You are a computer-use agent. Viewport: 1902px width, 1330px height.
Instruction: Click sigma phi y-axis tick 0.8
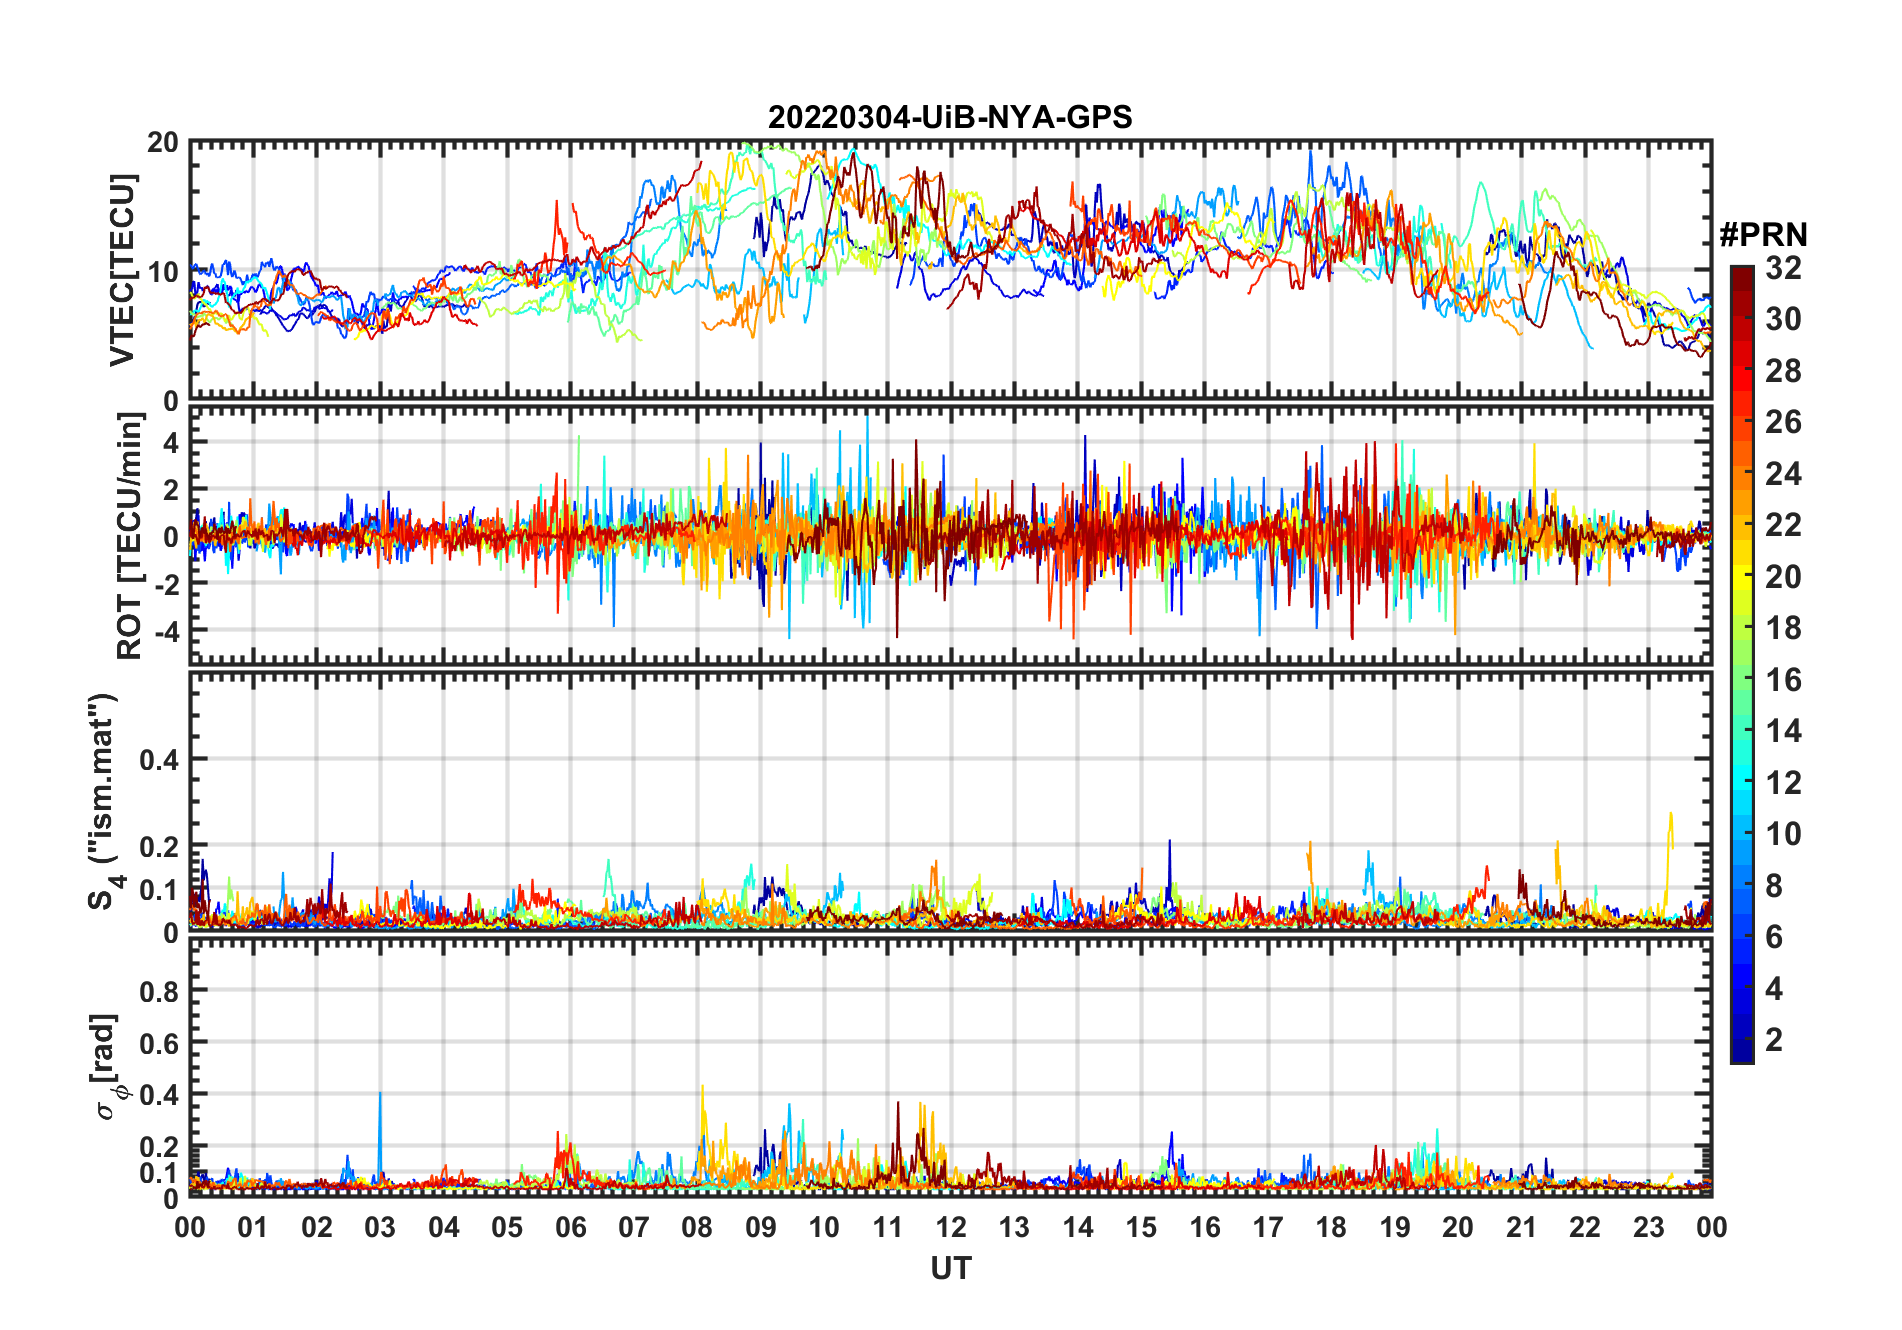tap(159, 992)
